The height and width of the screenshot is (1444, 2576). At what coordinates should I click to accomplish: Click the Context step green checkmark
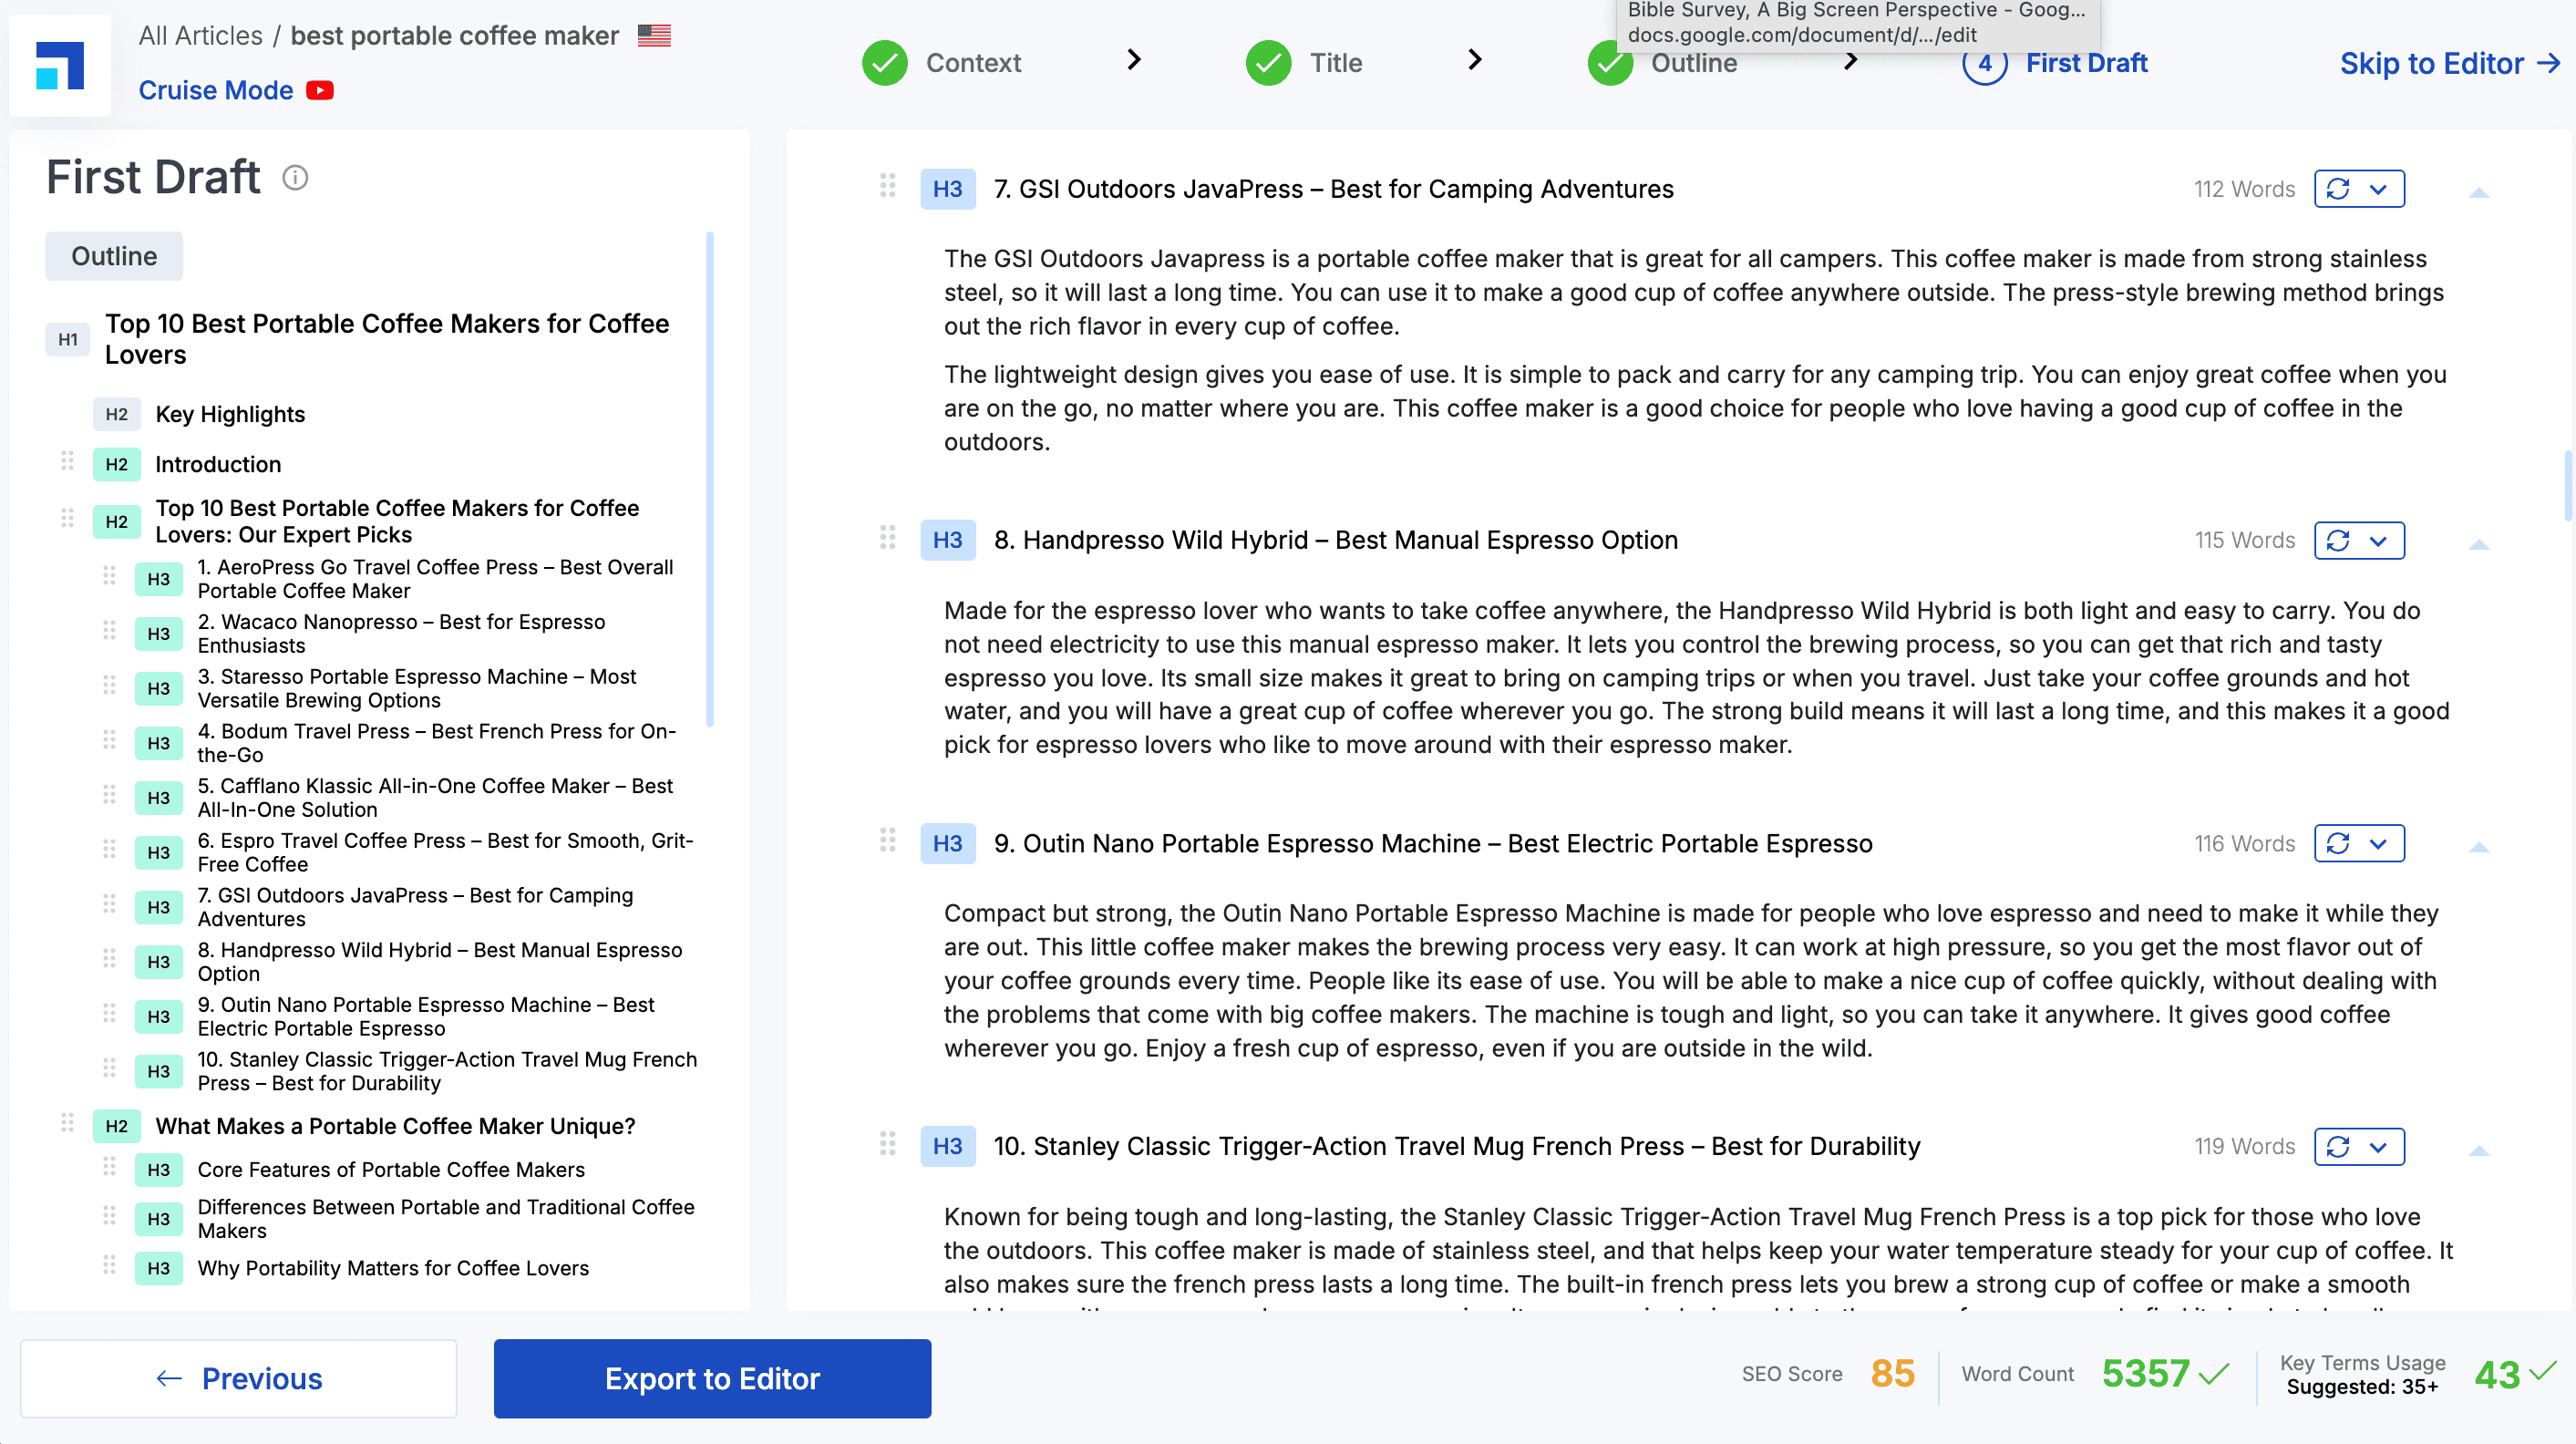[x=884, y=63]
